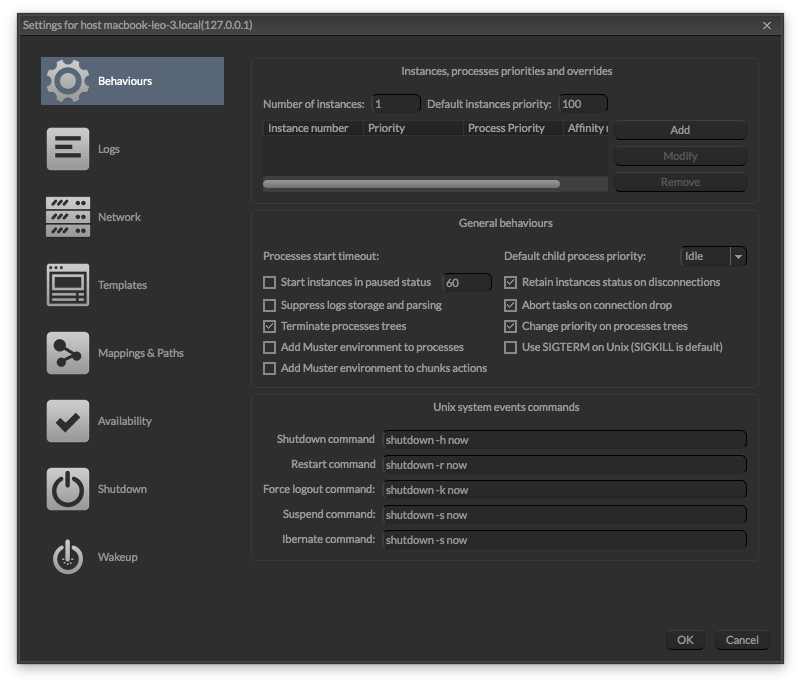The width and height of the screenshot is (801, 685).
Task: Uncheck Abort tasks on connection drop
Action: point(511,305)
